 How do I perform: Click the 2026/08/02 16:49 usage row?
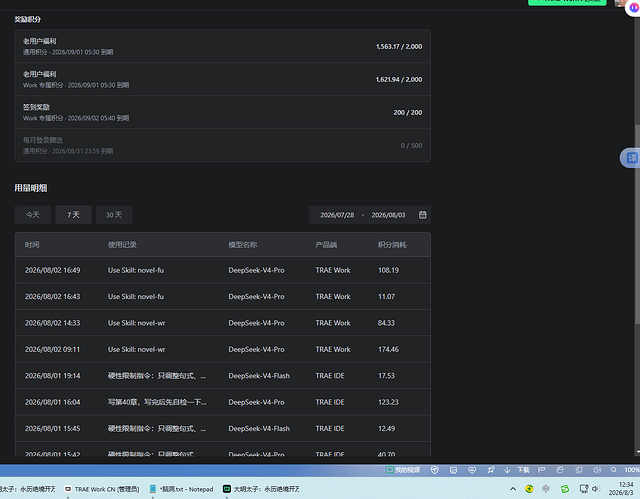click(x=222, y=270)
